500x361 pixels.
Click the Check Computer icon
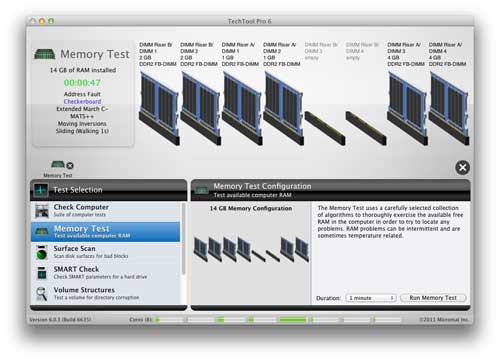[42, 211]
